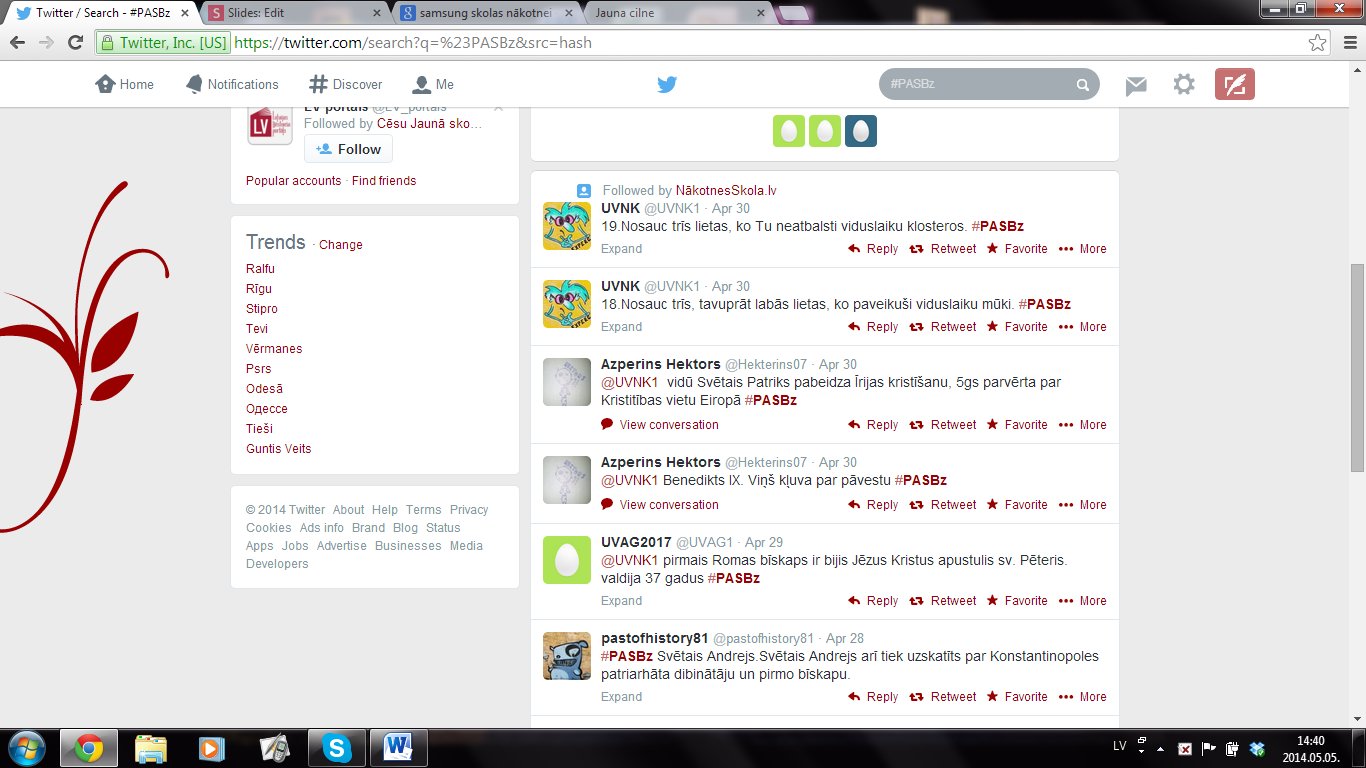
Task: Retweet UVNK tweet 19
Action: (x=943, y=249)
